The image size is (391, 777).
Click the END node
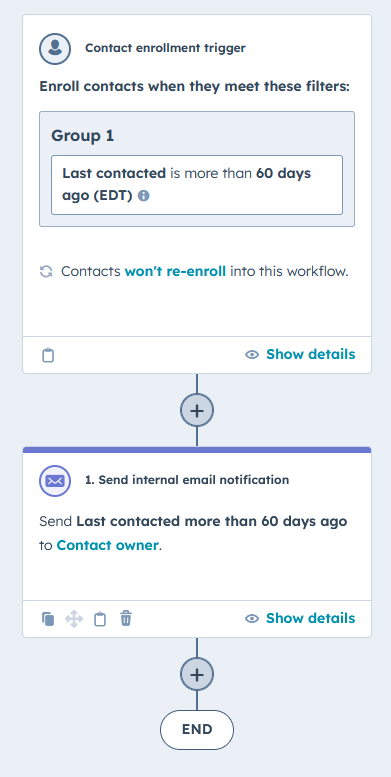coord(197,730)
